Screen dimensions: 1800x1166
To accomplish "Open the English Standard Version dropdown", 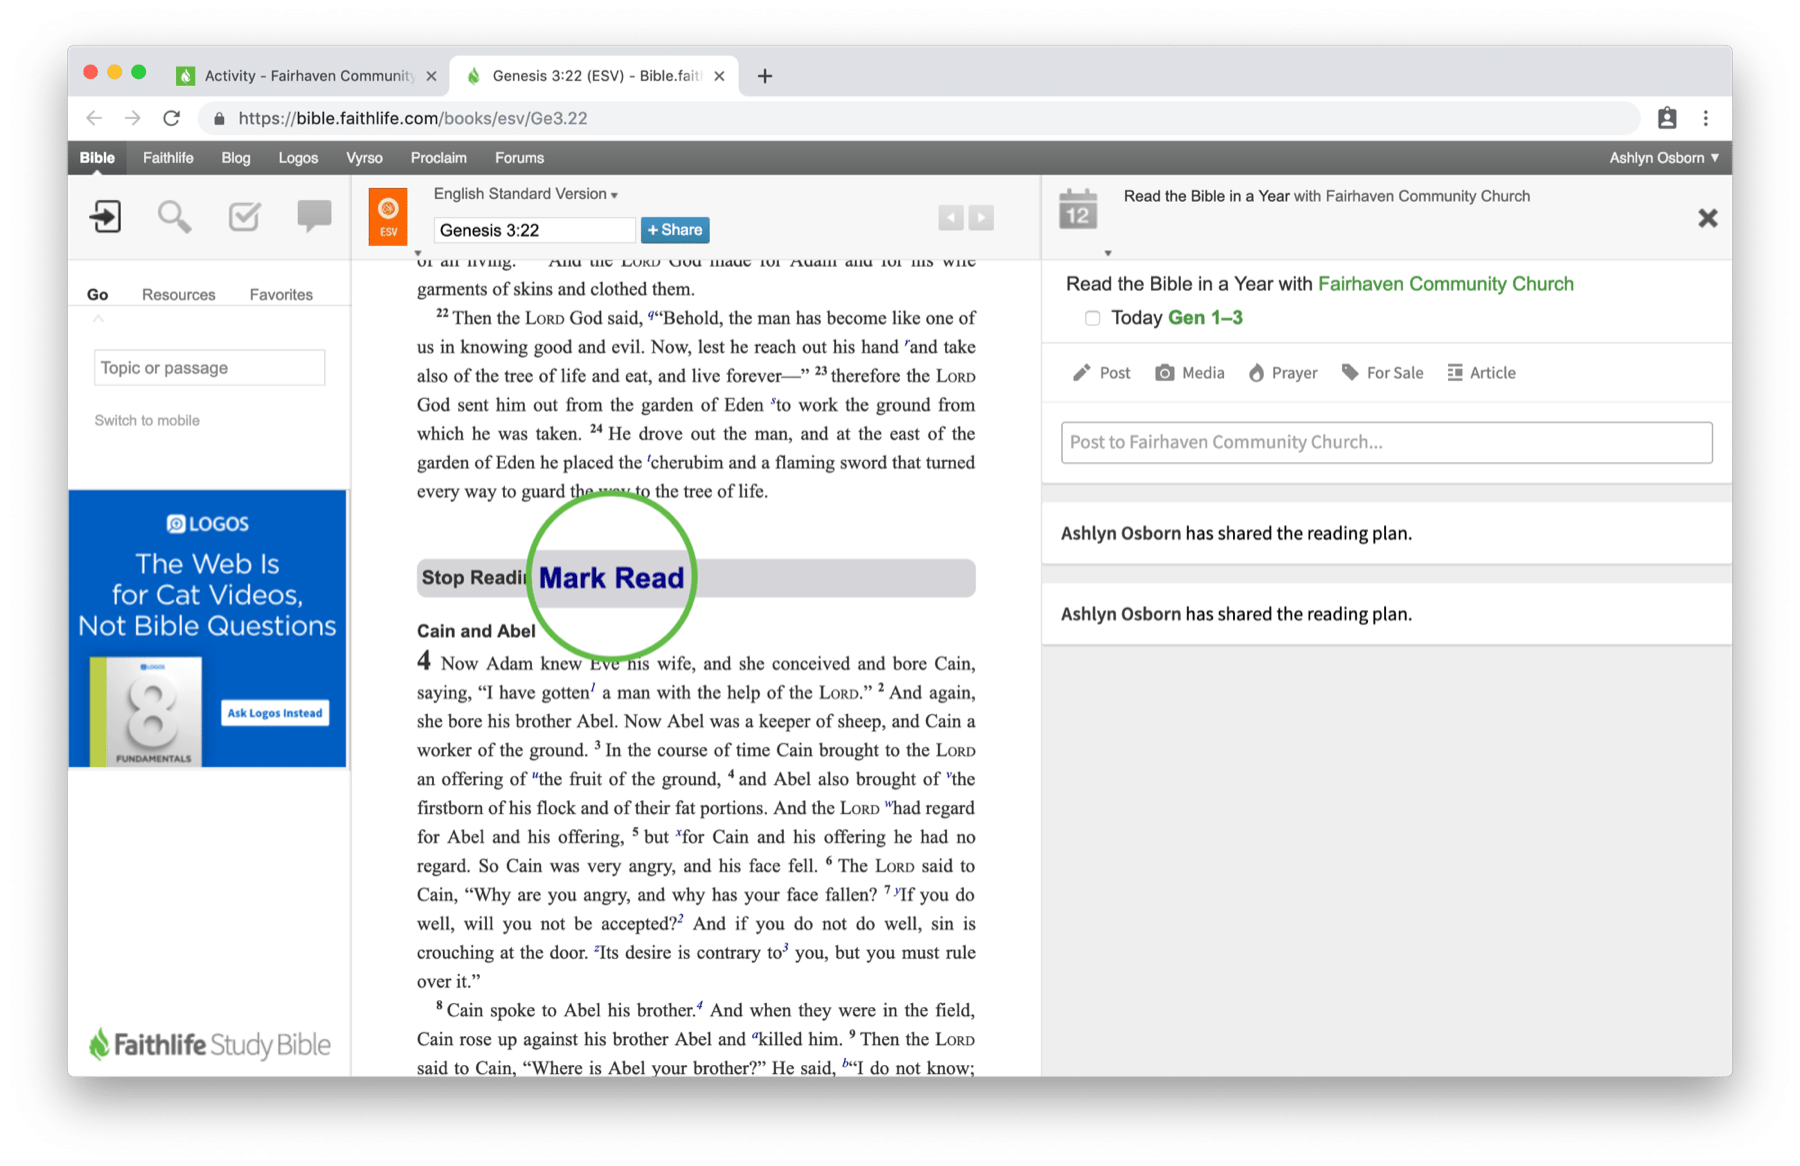I will coord(526,194).
